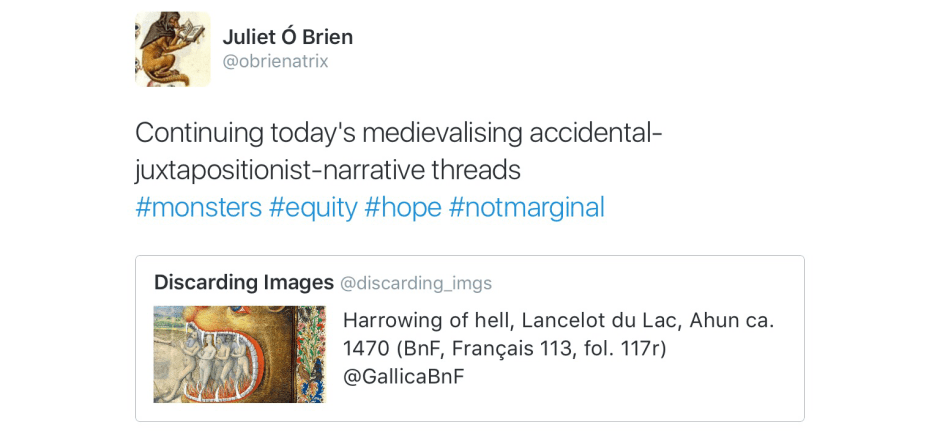Click the word "medievalising" in the tweet
Viewport: 940px width, 433px height.
click(x=443, y=133)
